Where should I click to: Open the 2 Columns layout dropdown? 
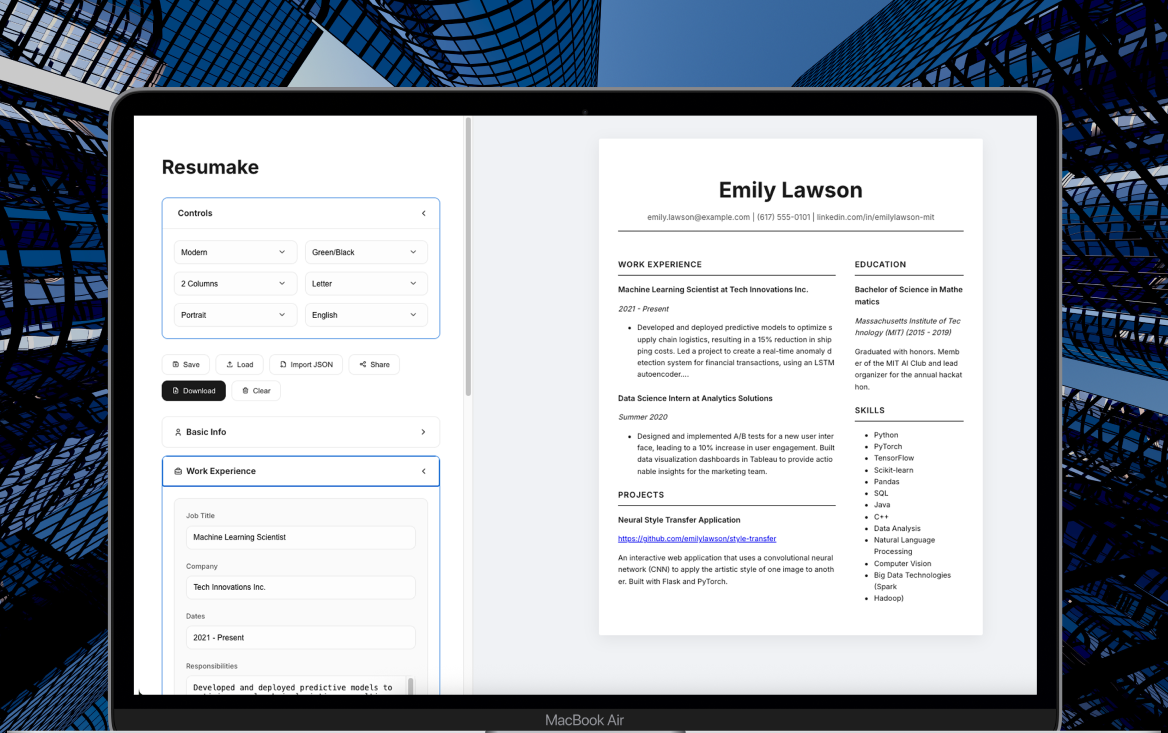click(235, 284)
